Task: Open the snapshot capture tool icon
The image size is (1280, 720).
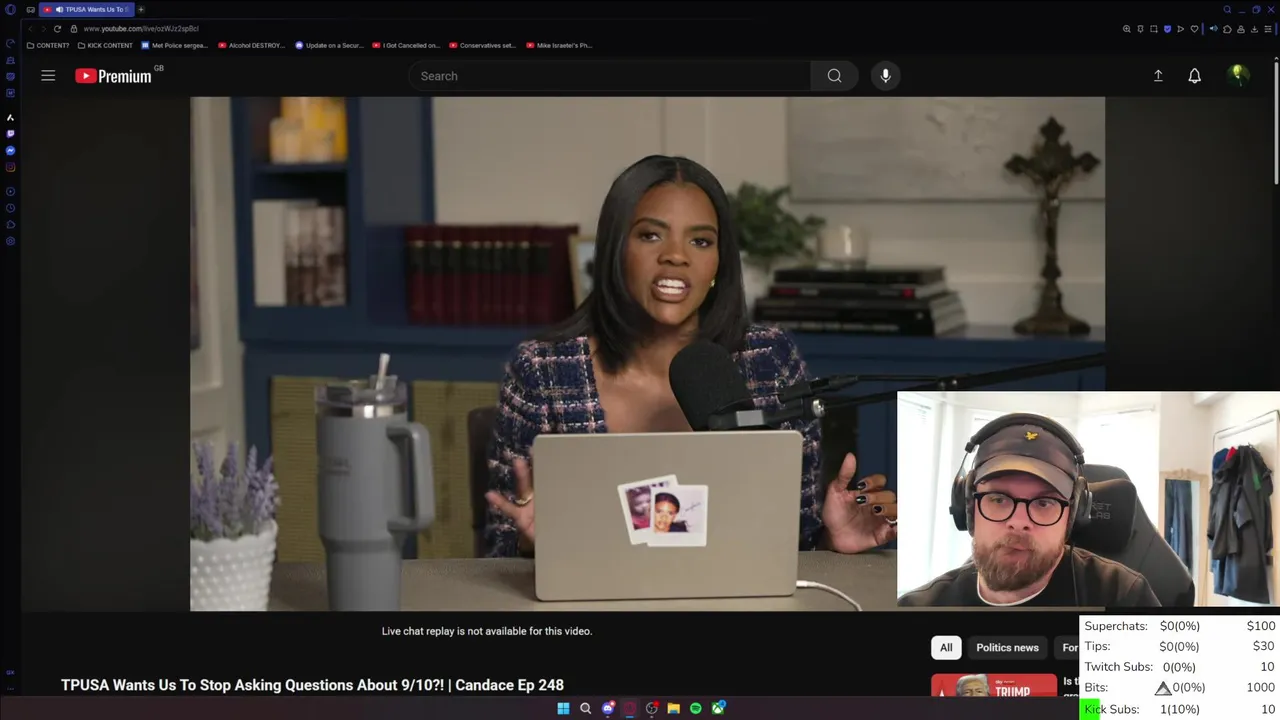Action: click(x=1154, y=29)
